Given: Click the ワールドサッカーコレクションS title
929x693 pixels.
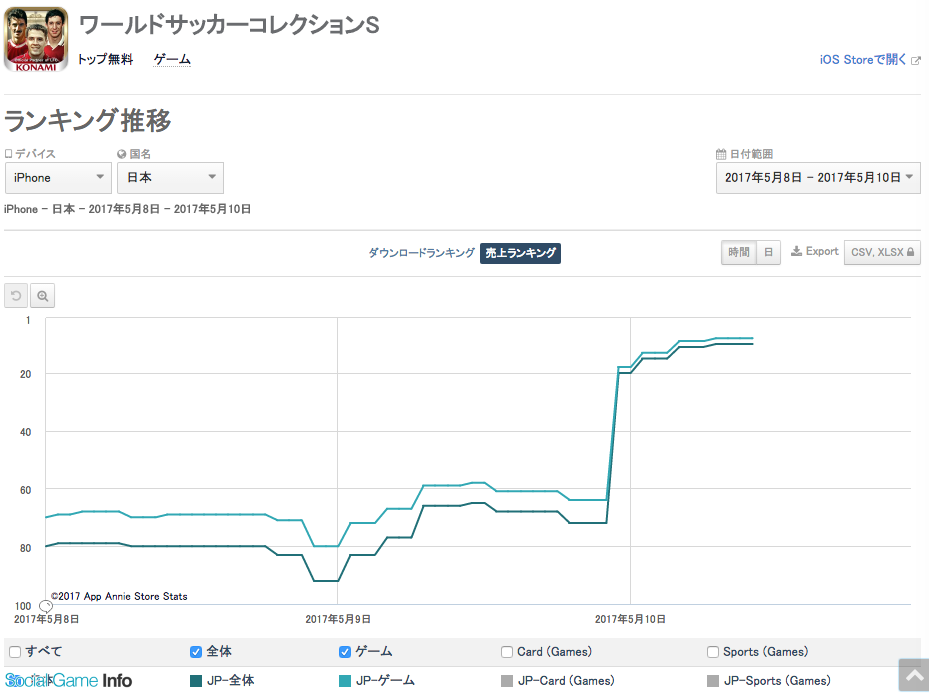Looking at the screenshot, I should (x=229, y=25).
